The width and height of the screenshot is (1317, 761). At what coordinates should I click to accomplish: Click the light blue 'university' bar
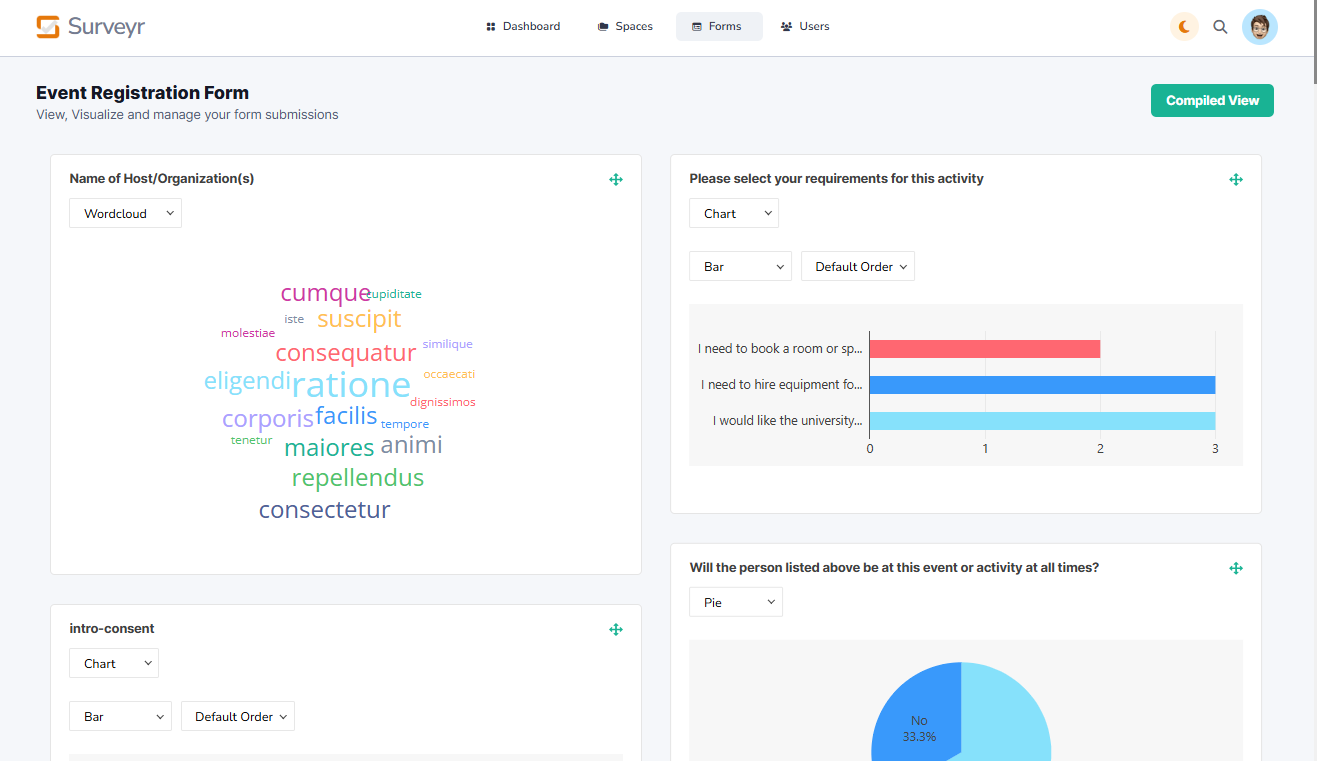coord(1042,421)
